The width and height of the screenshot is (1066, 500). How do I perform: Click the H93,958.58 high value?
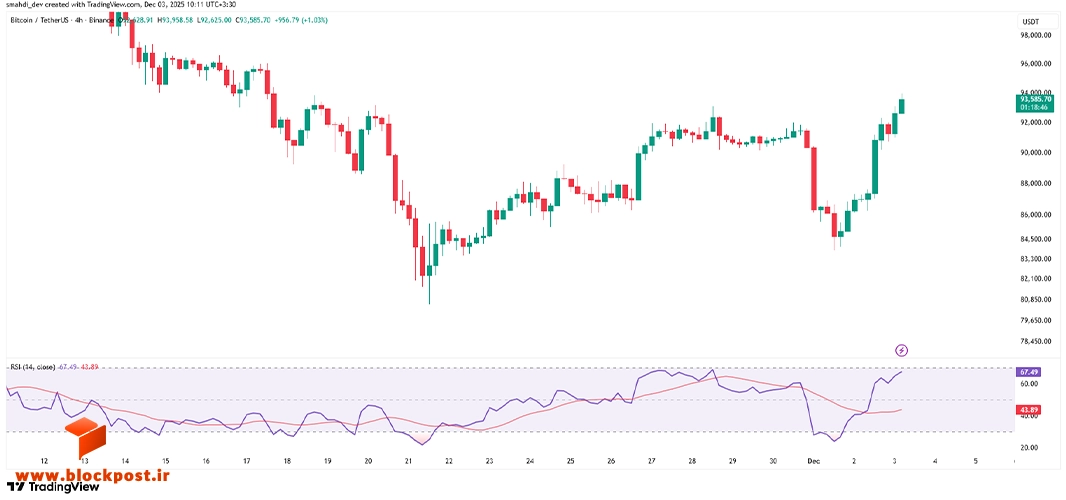pos(177,20)
